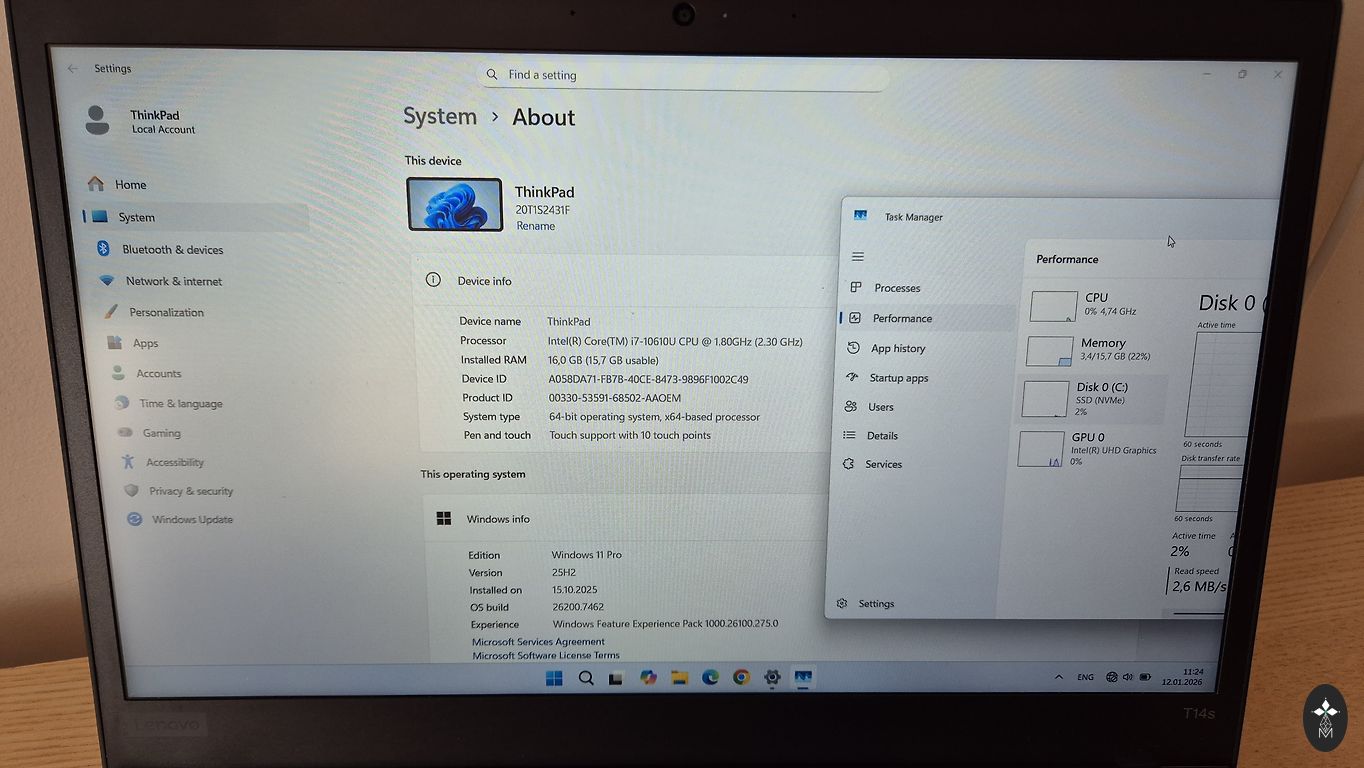Open Processes page in Task Manager
This screenshot has width=1364, height=768.
pyautogui.click(x=896, y=288)
